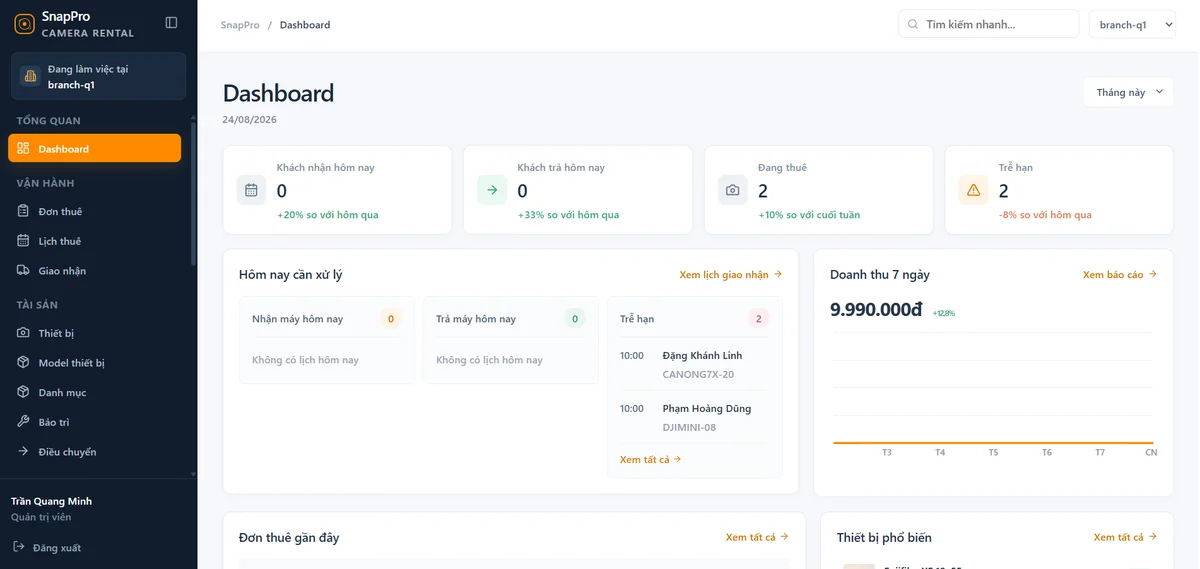
Task: Click the branch building icon
Action: pyautogui.click(x=30, y=76)
